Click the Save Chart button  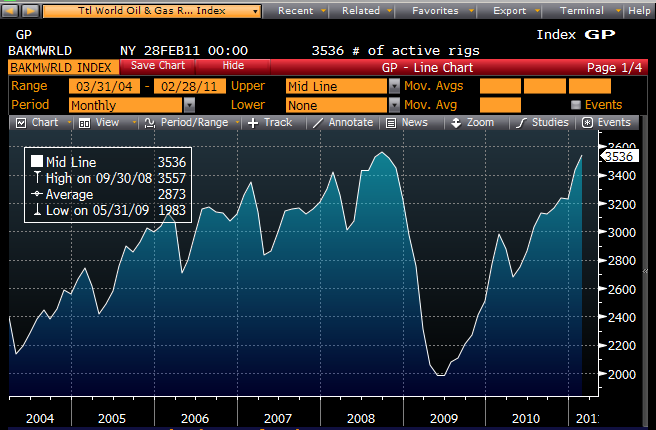[x=158, y=66]
